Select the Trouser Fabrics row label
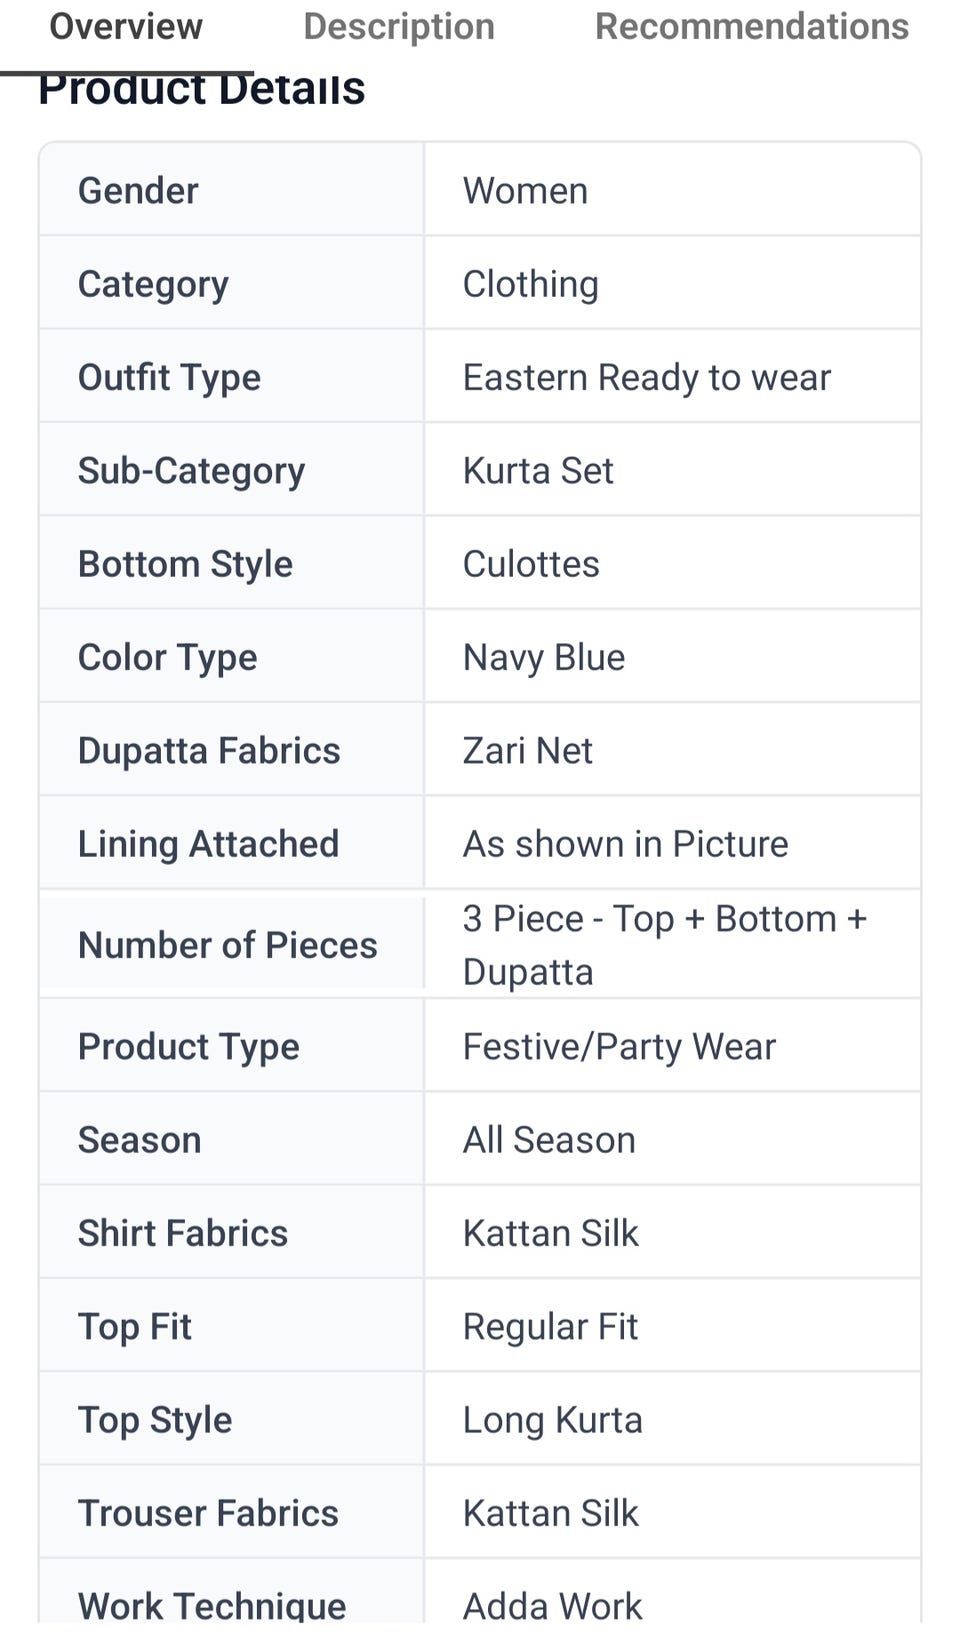 pos(208,1513)
